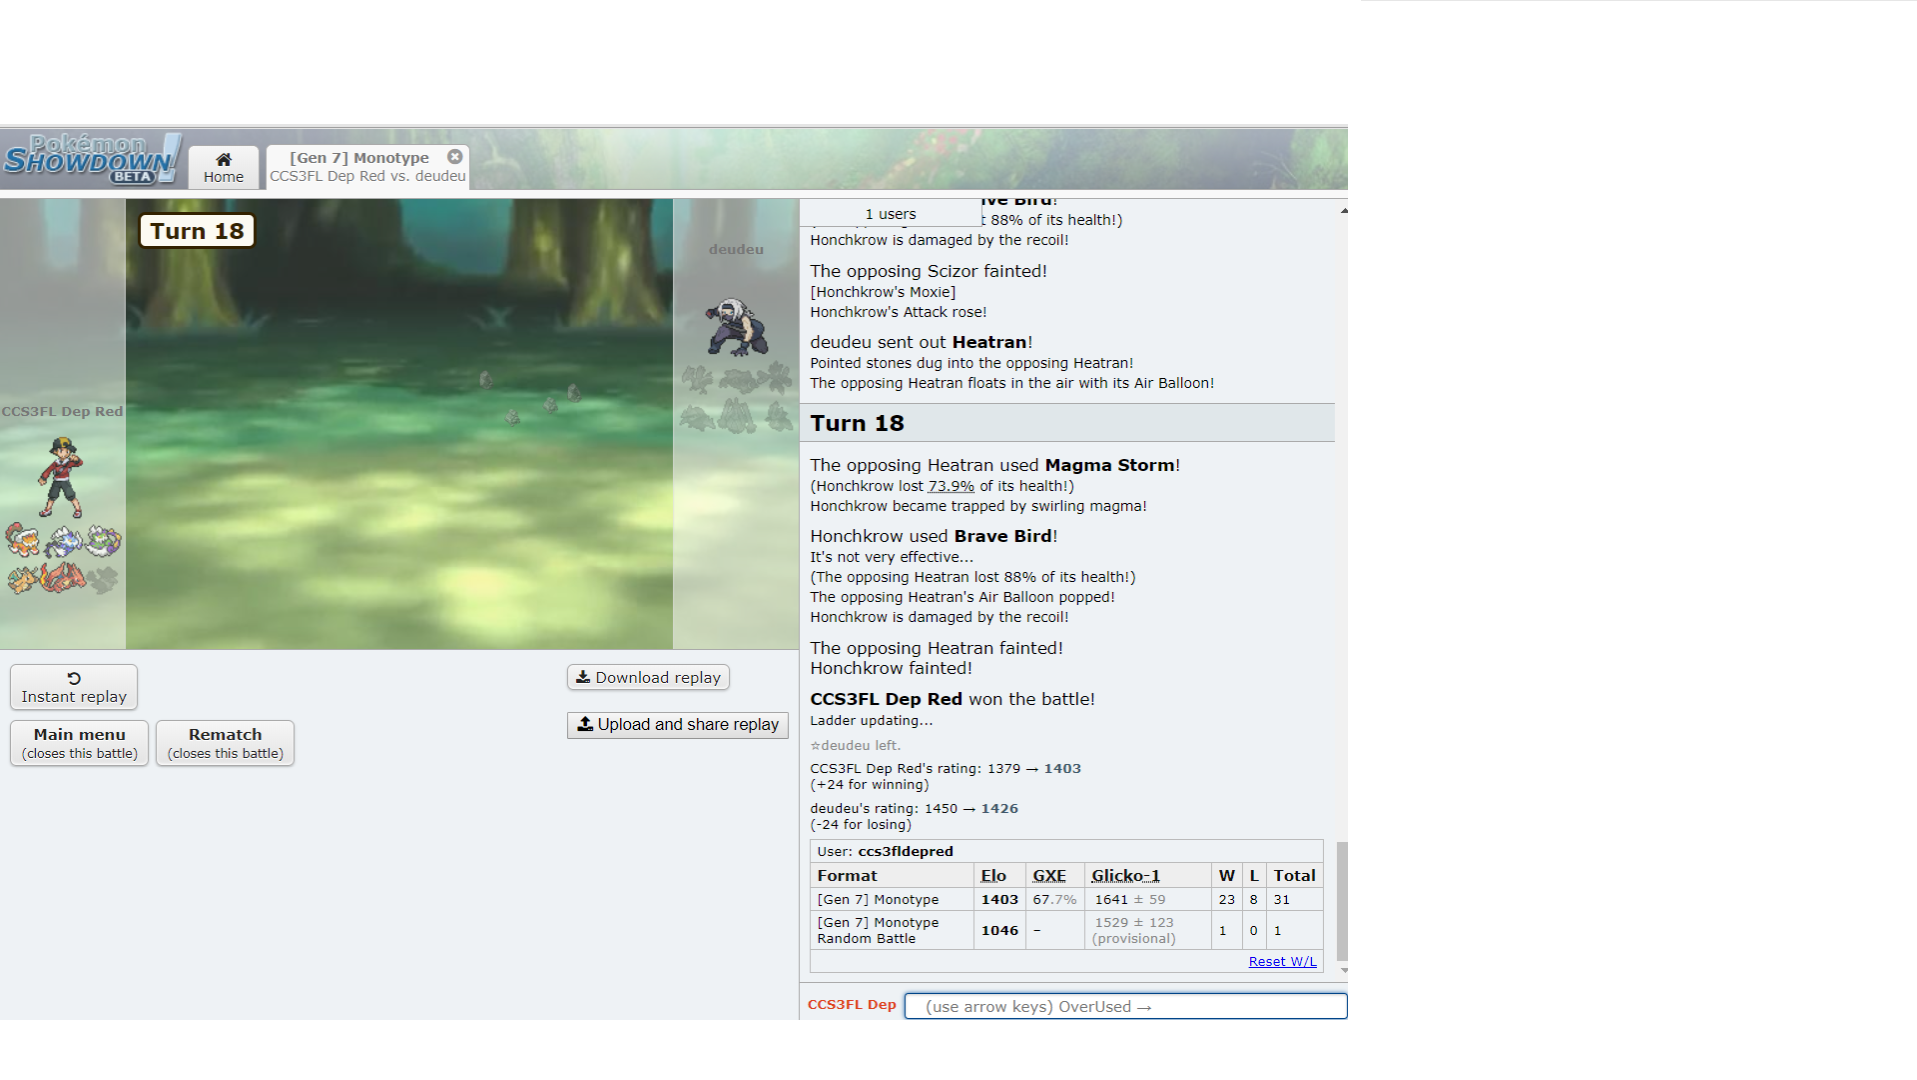The height and width of the screenshot is (1080, 1917).
Task: Open the Pokémon Showdown logo link
Action: [92, 159]
